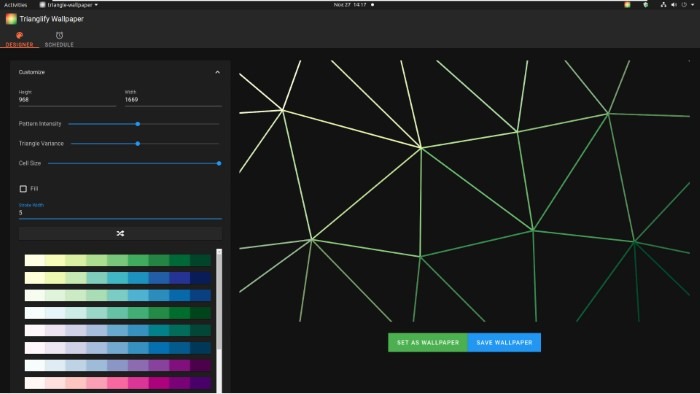This screenshot has height=394, width=700.
Task: Switch to the Schedule tab
Action: click(59, 39)
